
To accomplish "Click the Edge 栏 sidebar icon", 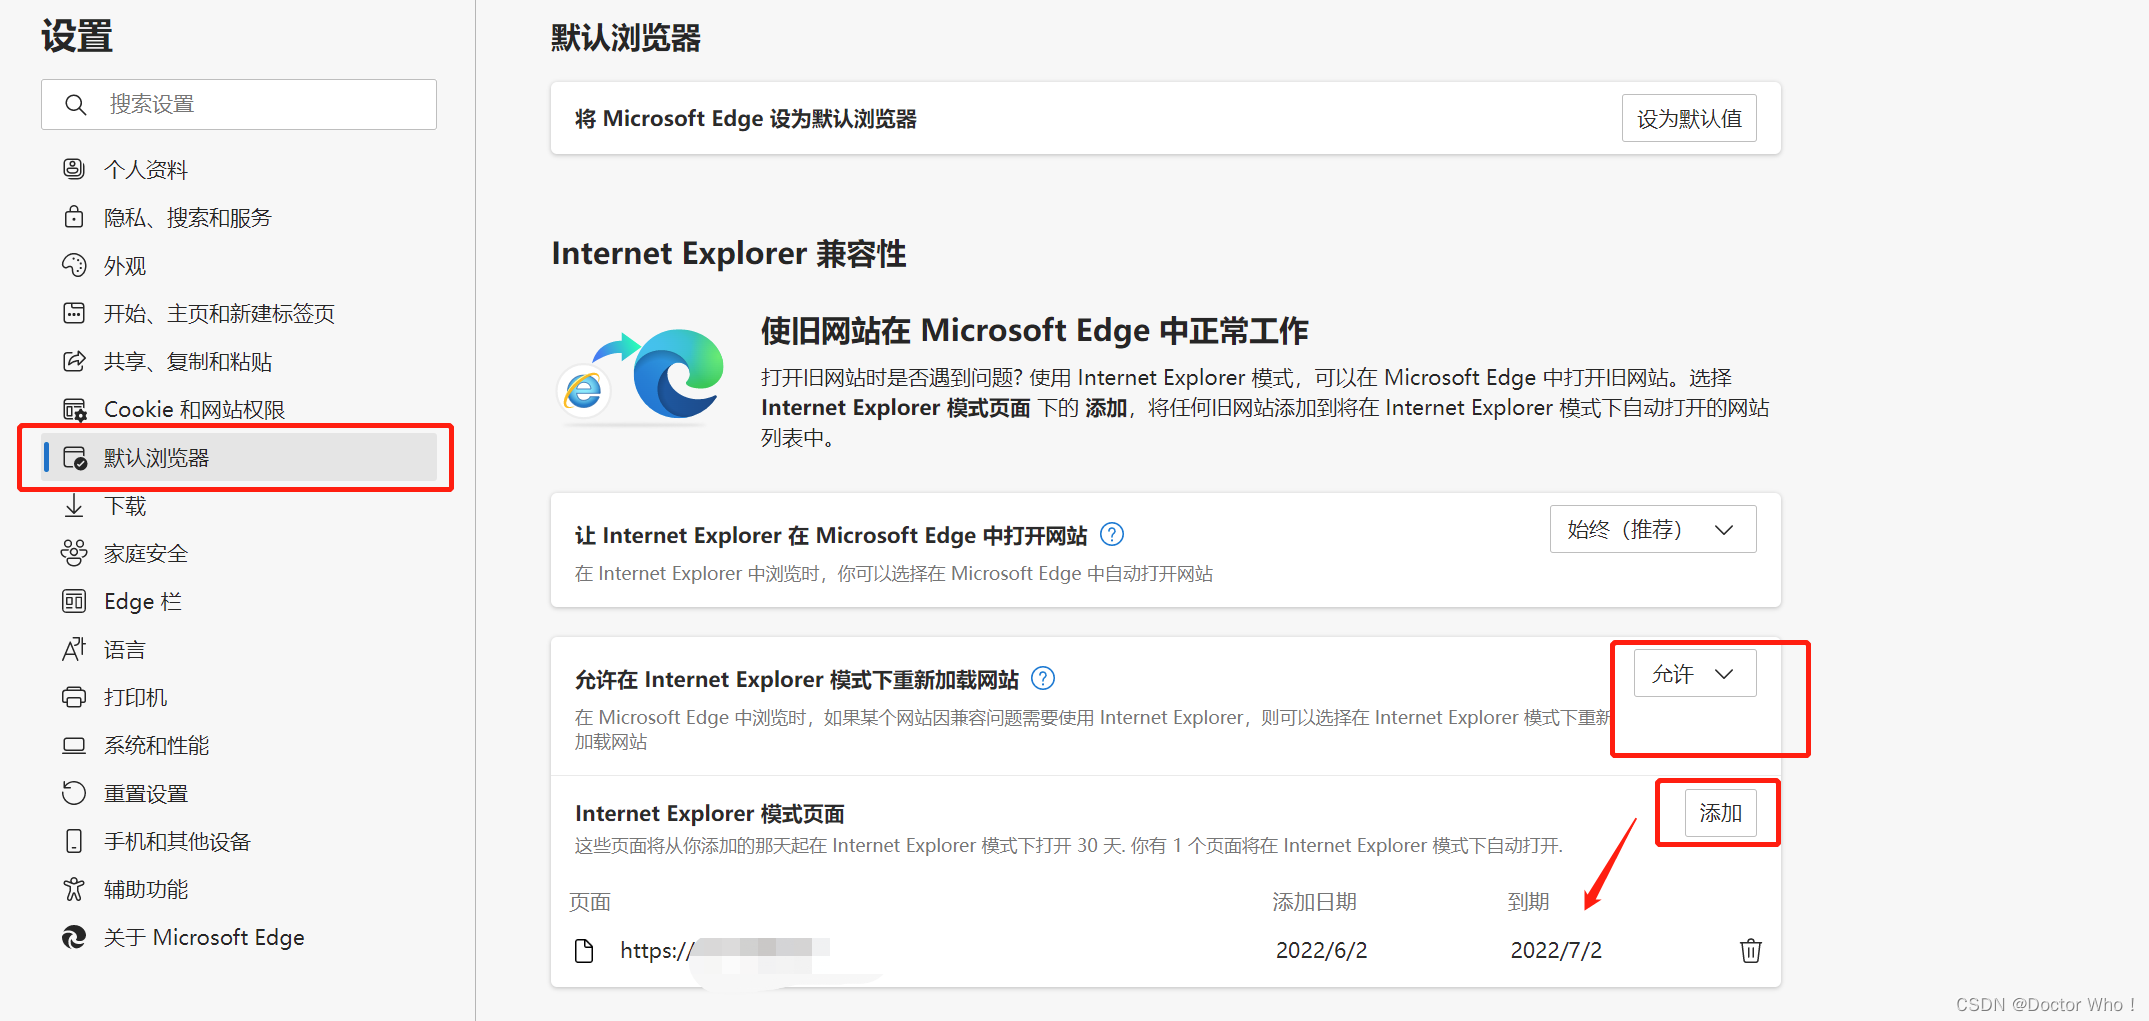I will tap(74, 601).
